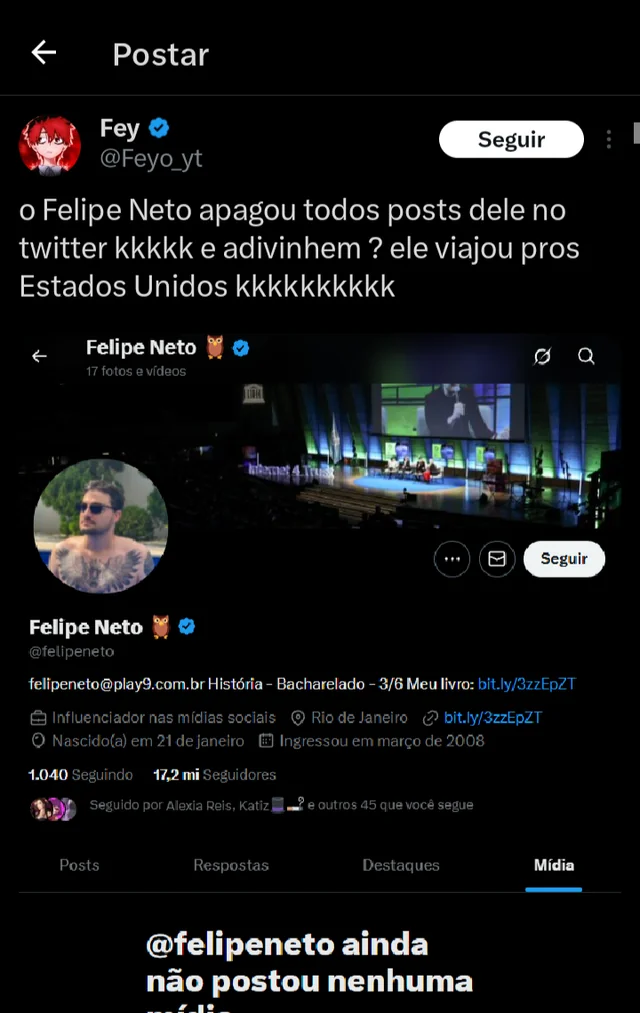Open Fey's red-haired avatar

tap(50, 145)
